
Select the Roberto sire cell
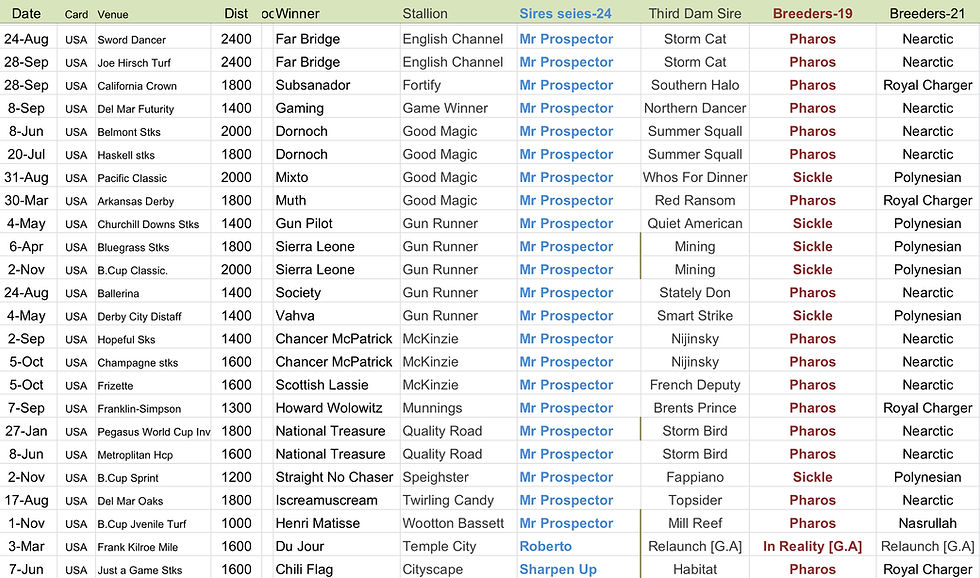coord(546,546)
